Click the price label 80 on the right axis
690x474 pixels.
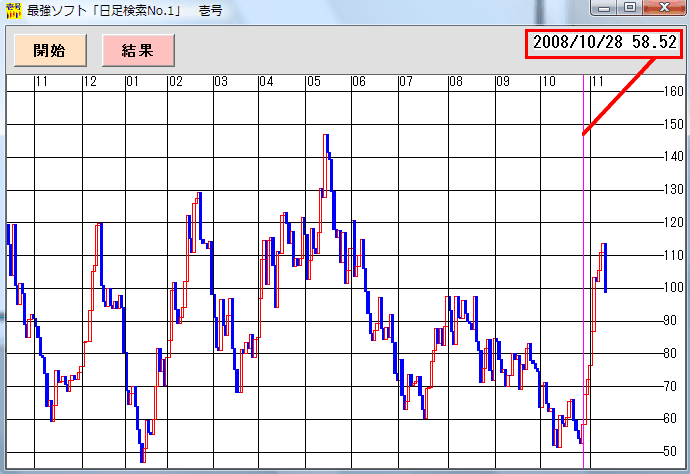670,353
